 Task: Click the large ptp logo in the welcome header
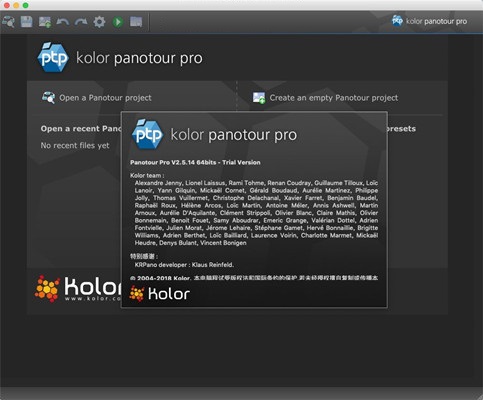coord(53,57)
